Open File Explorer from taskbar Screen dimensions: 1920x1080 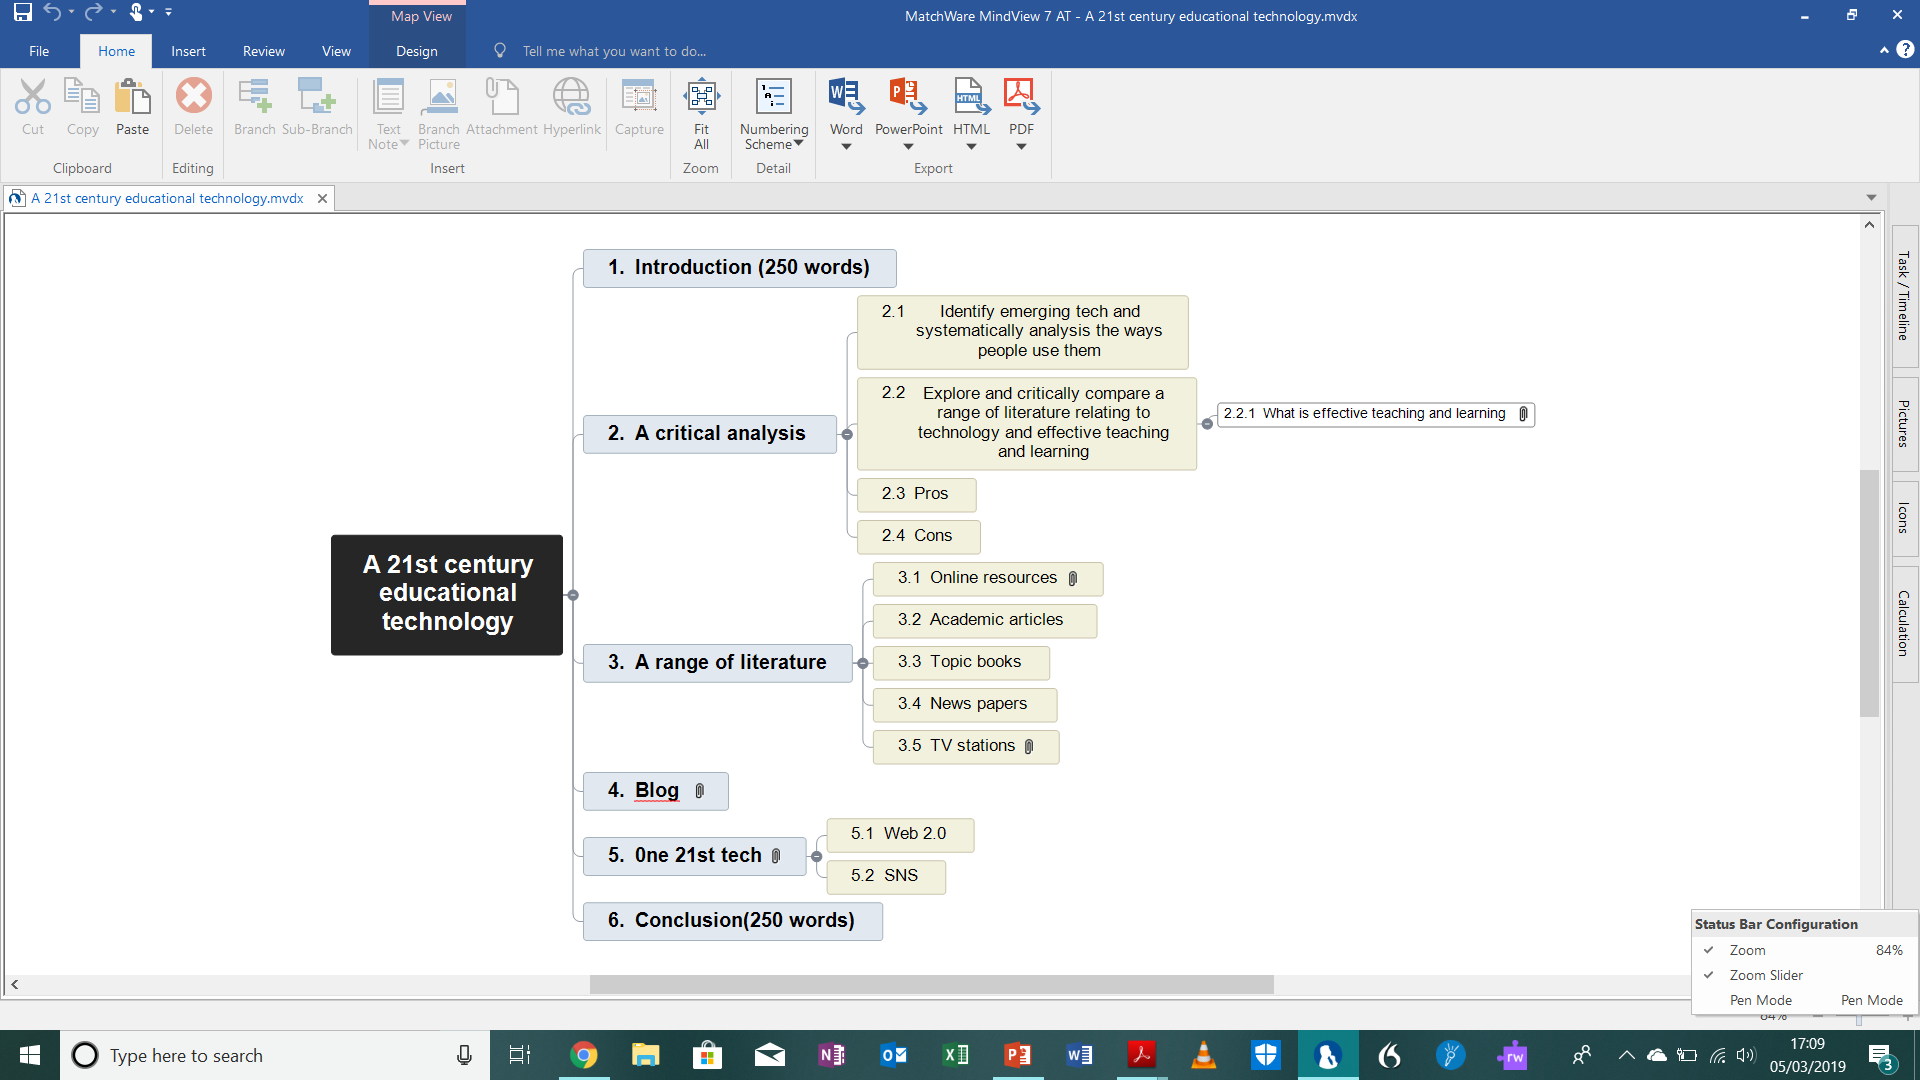[x=646, y=1055]
